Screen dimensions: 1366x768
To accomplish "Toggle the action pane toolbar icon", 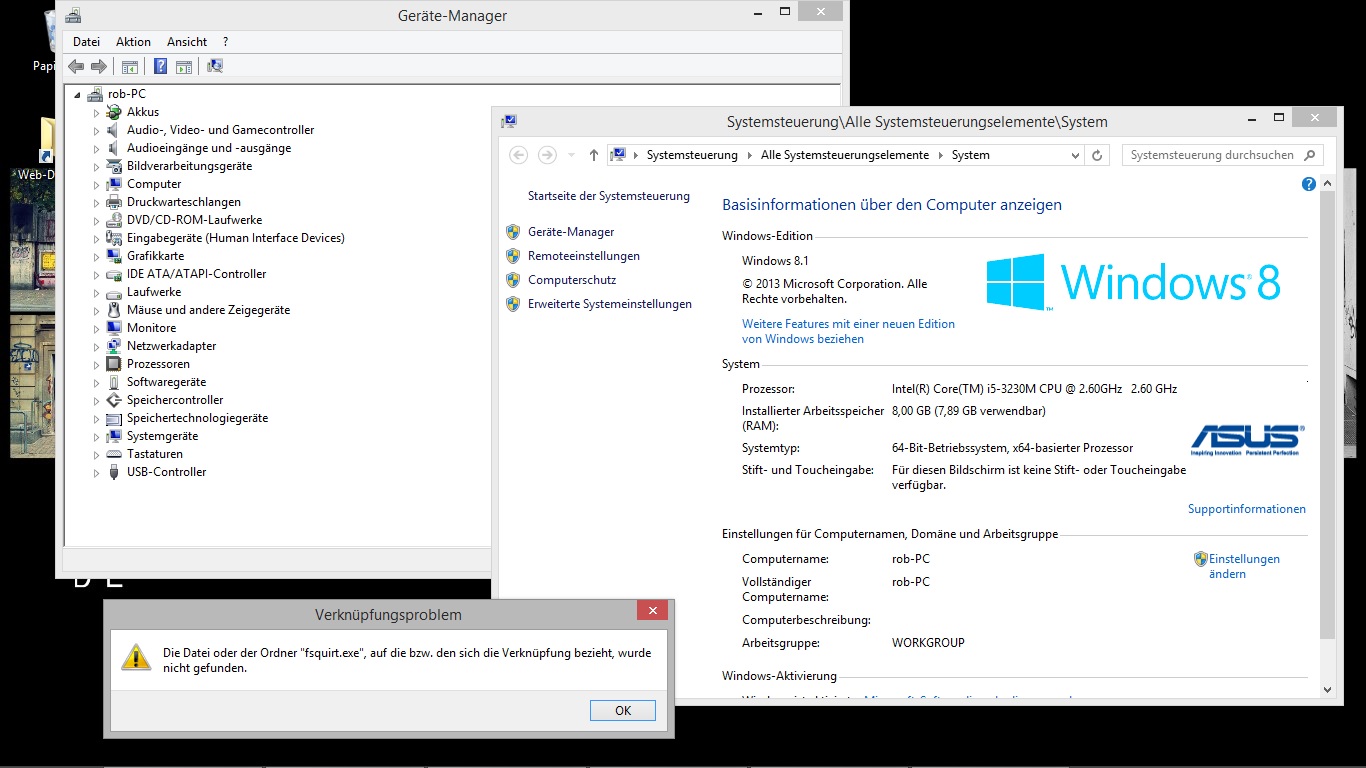I will coord(184,67).
